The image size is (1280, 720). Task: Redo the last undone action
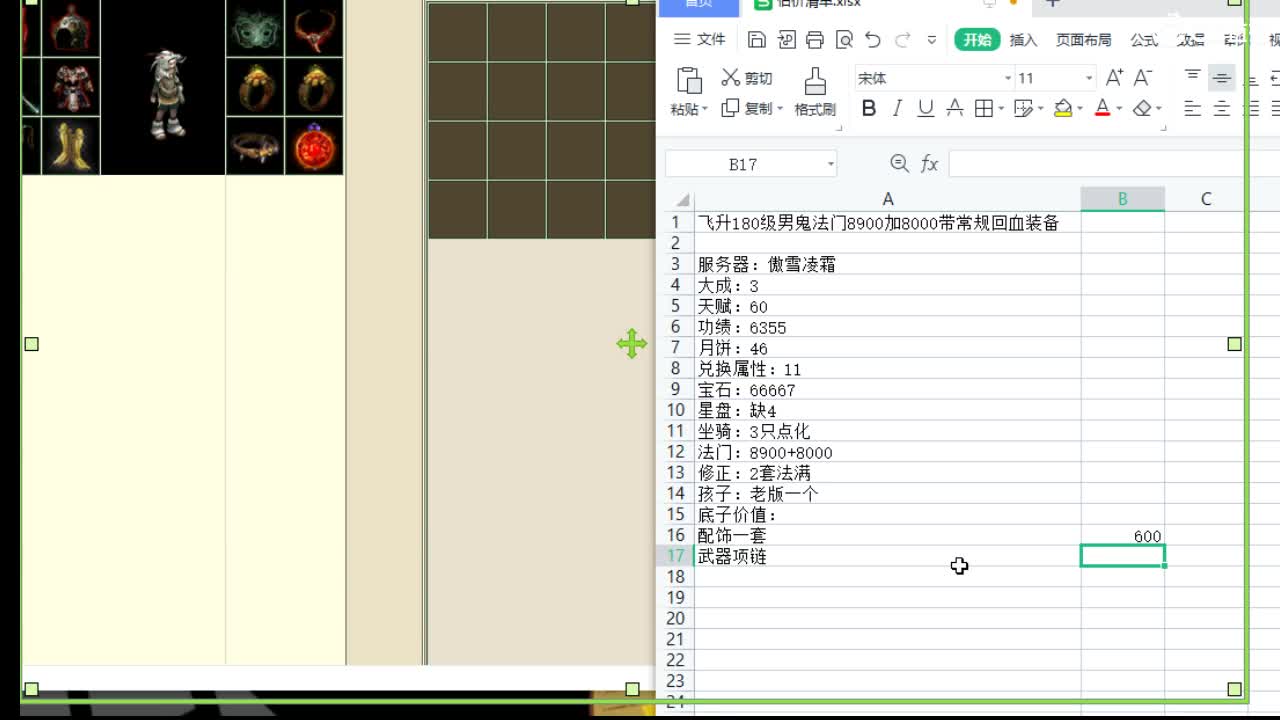pyautogui.click(x=903, y=40)
